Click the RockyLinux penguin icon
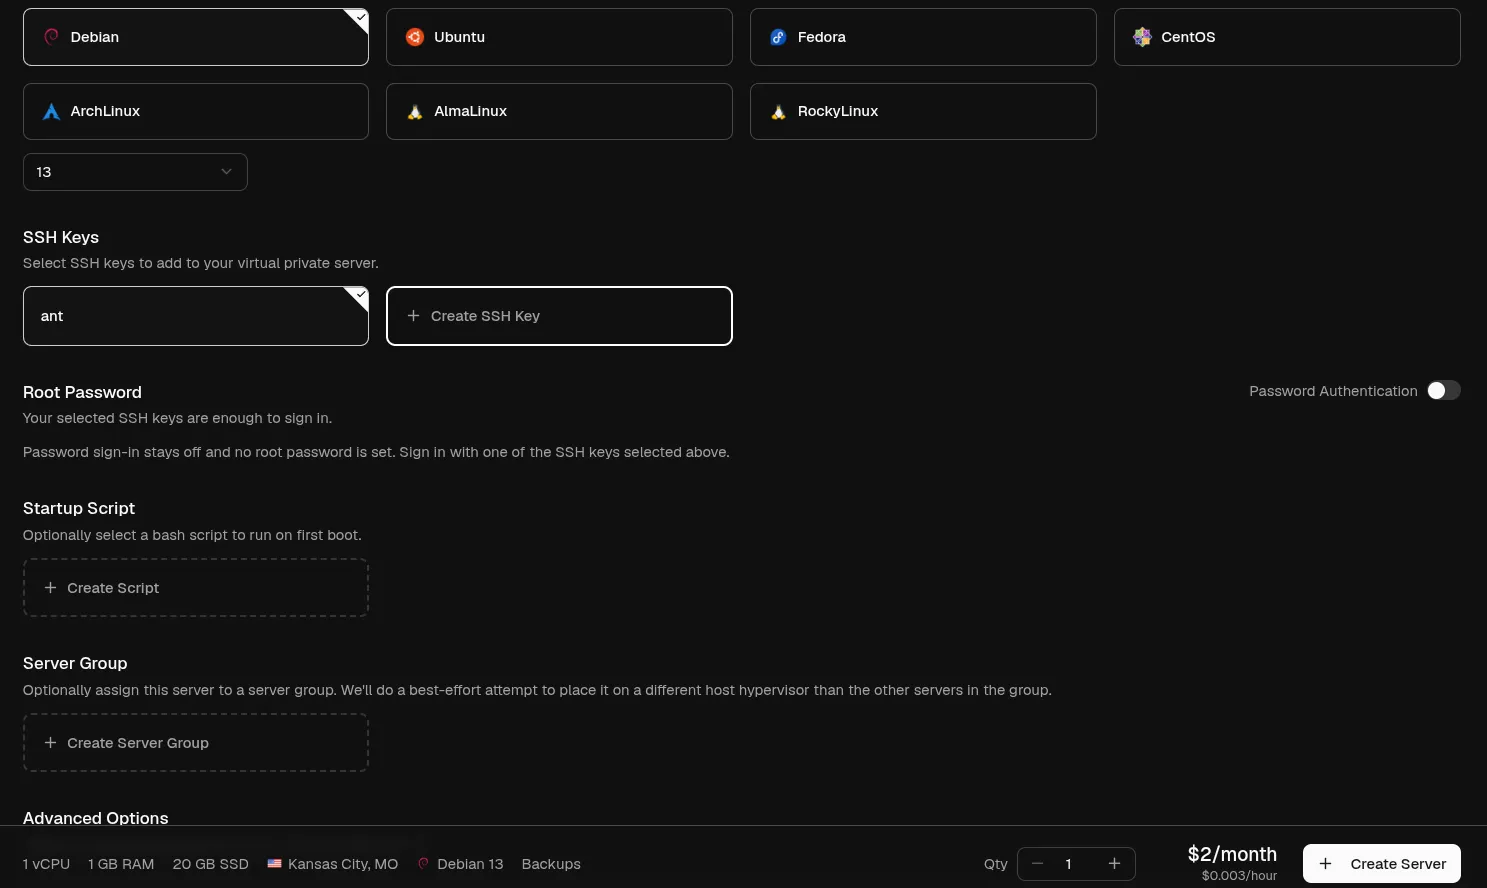Screen dimensions: 1487x888 (x=778, y=111)
